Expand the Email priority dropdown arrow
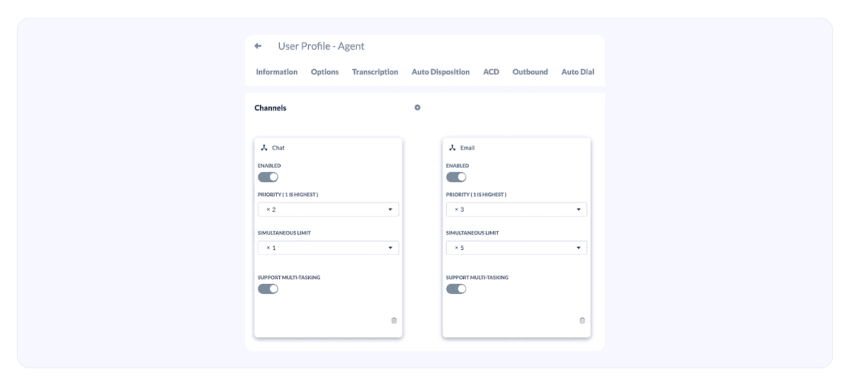850x386 pixels. click(578, 209)
